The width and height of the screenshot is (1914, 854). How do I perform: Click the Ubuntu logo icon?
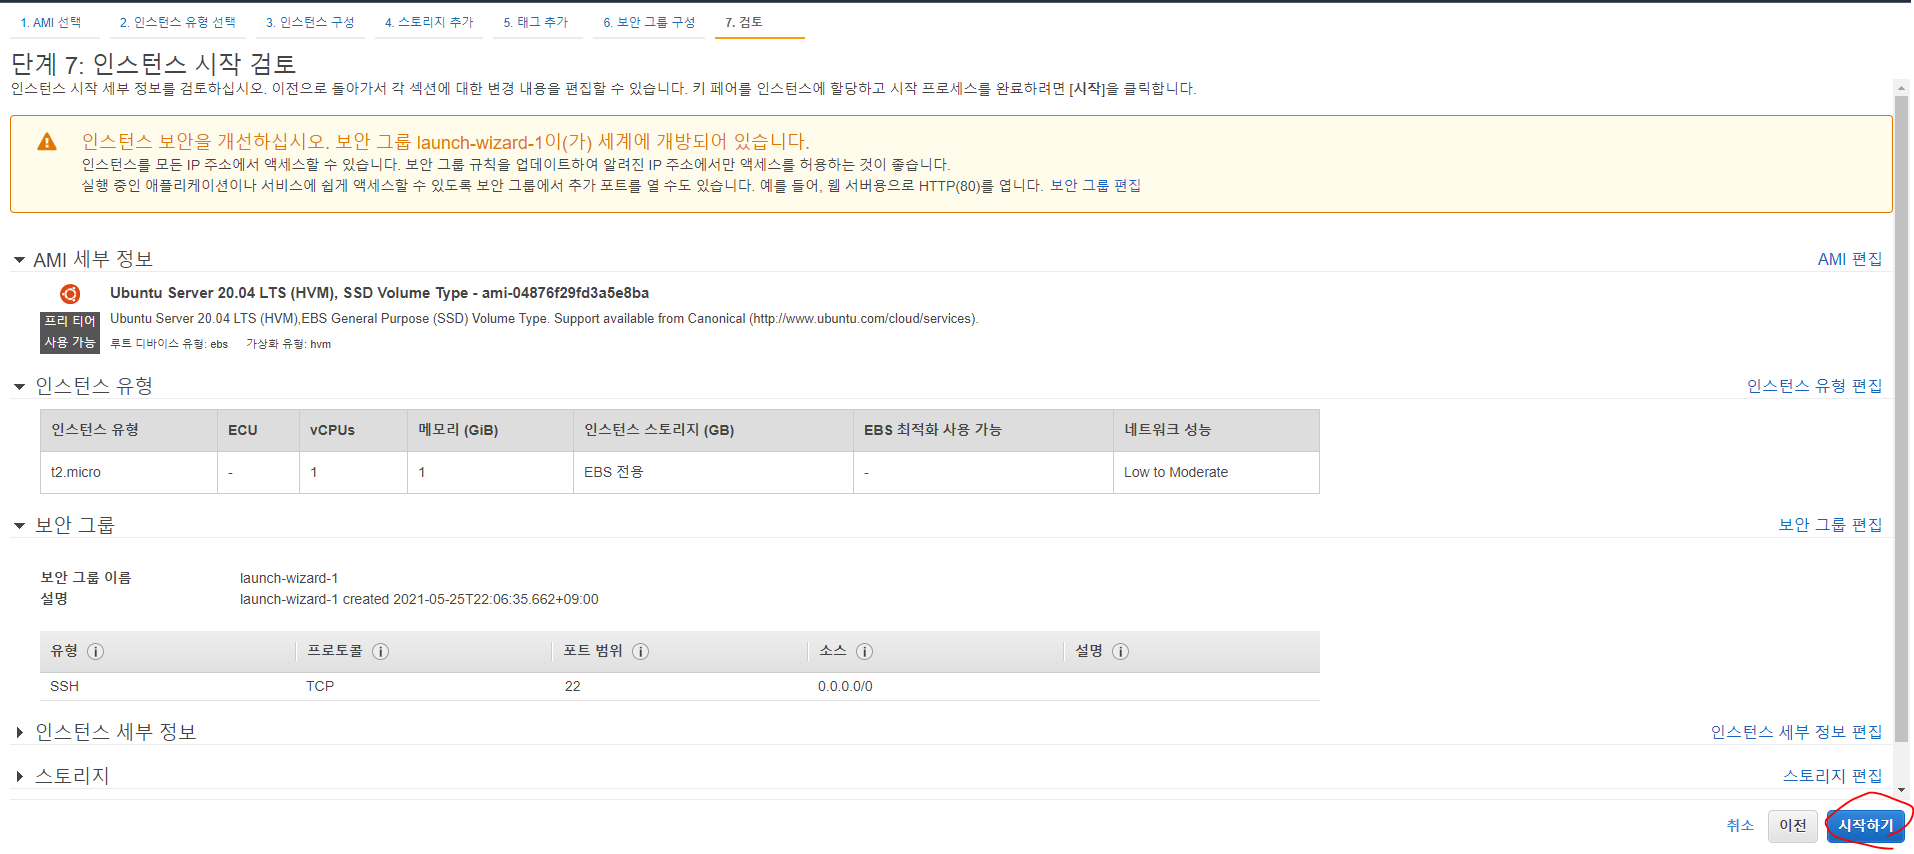[70, 294]
